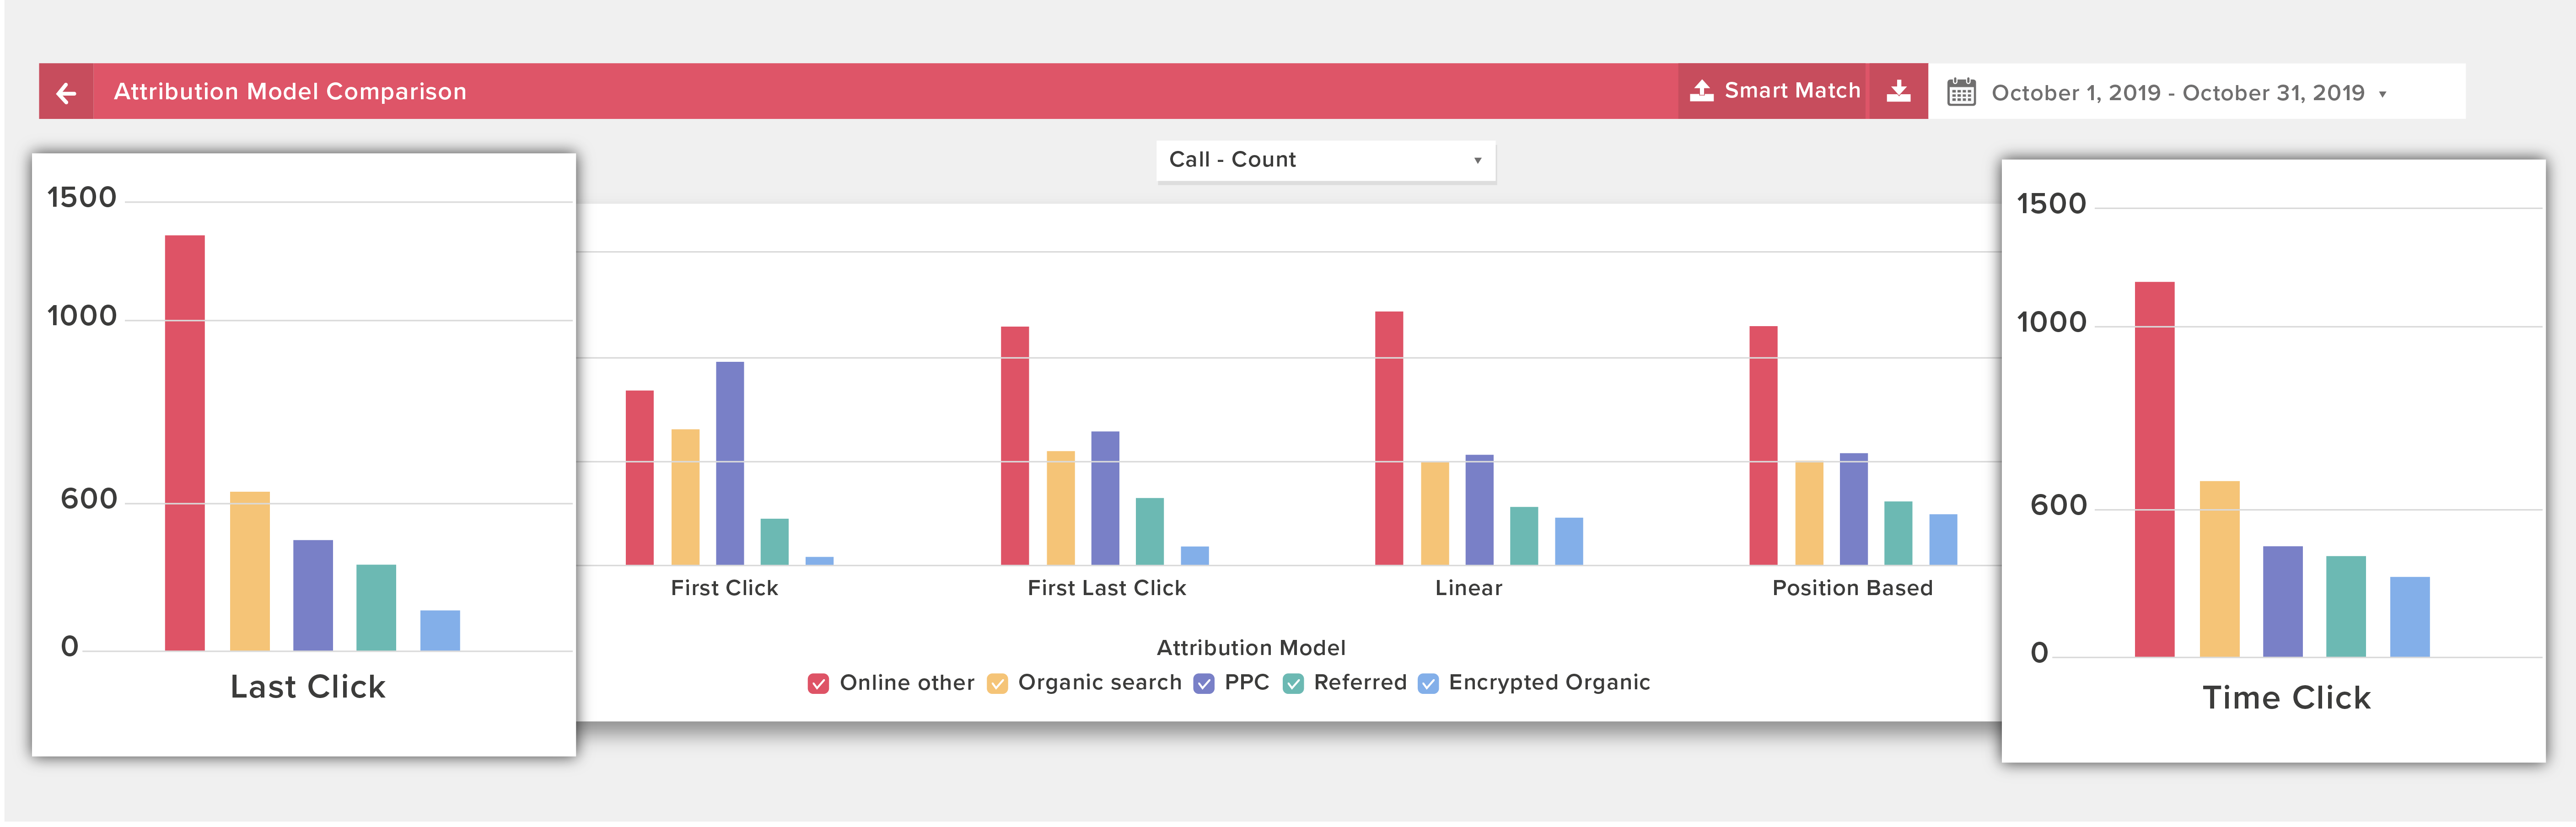This screenshot has width=2576, height=827.
Task: Select the teal Referred bar in Position Based
Action: coord(1898,534)
